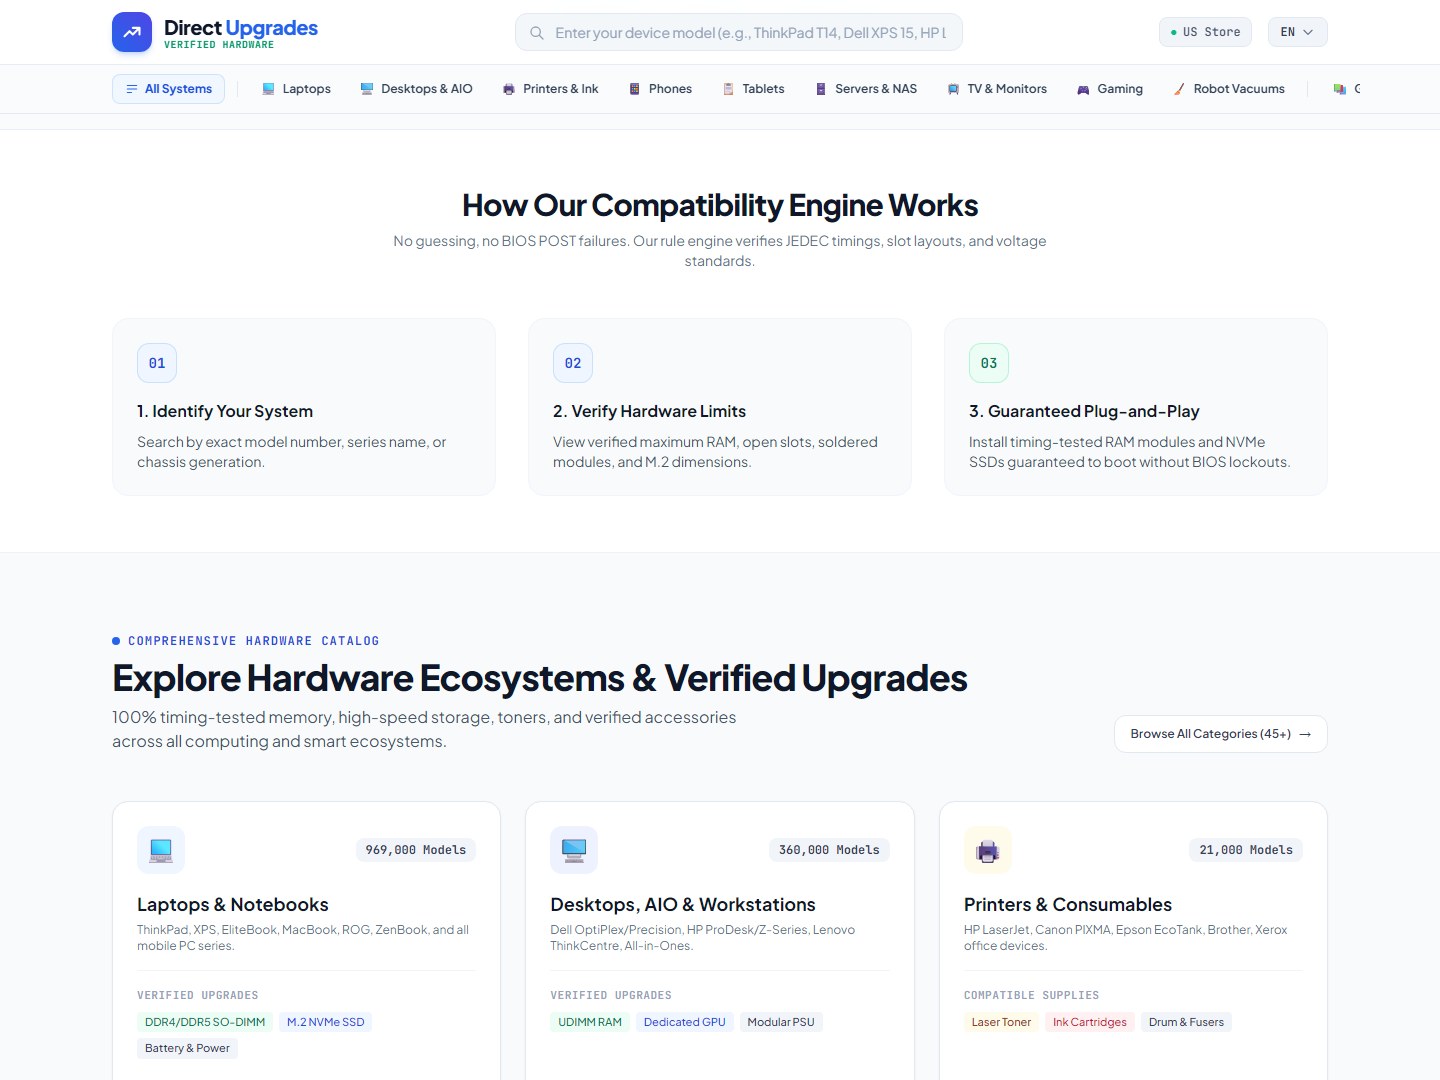Open the Laptops & Notebooks card icon
The height and width of the screenshot is (1080, 1440).
tap(161, 850)
